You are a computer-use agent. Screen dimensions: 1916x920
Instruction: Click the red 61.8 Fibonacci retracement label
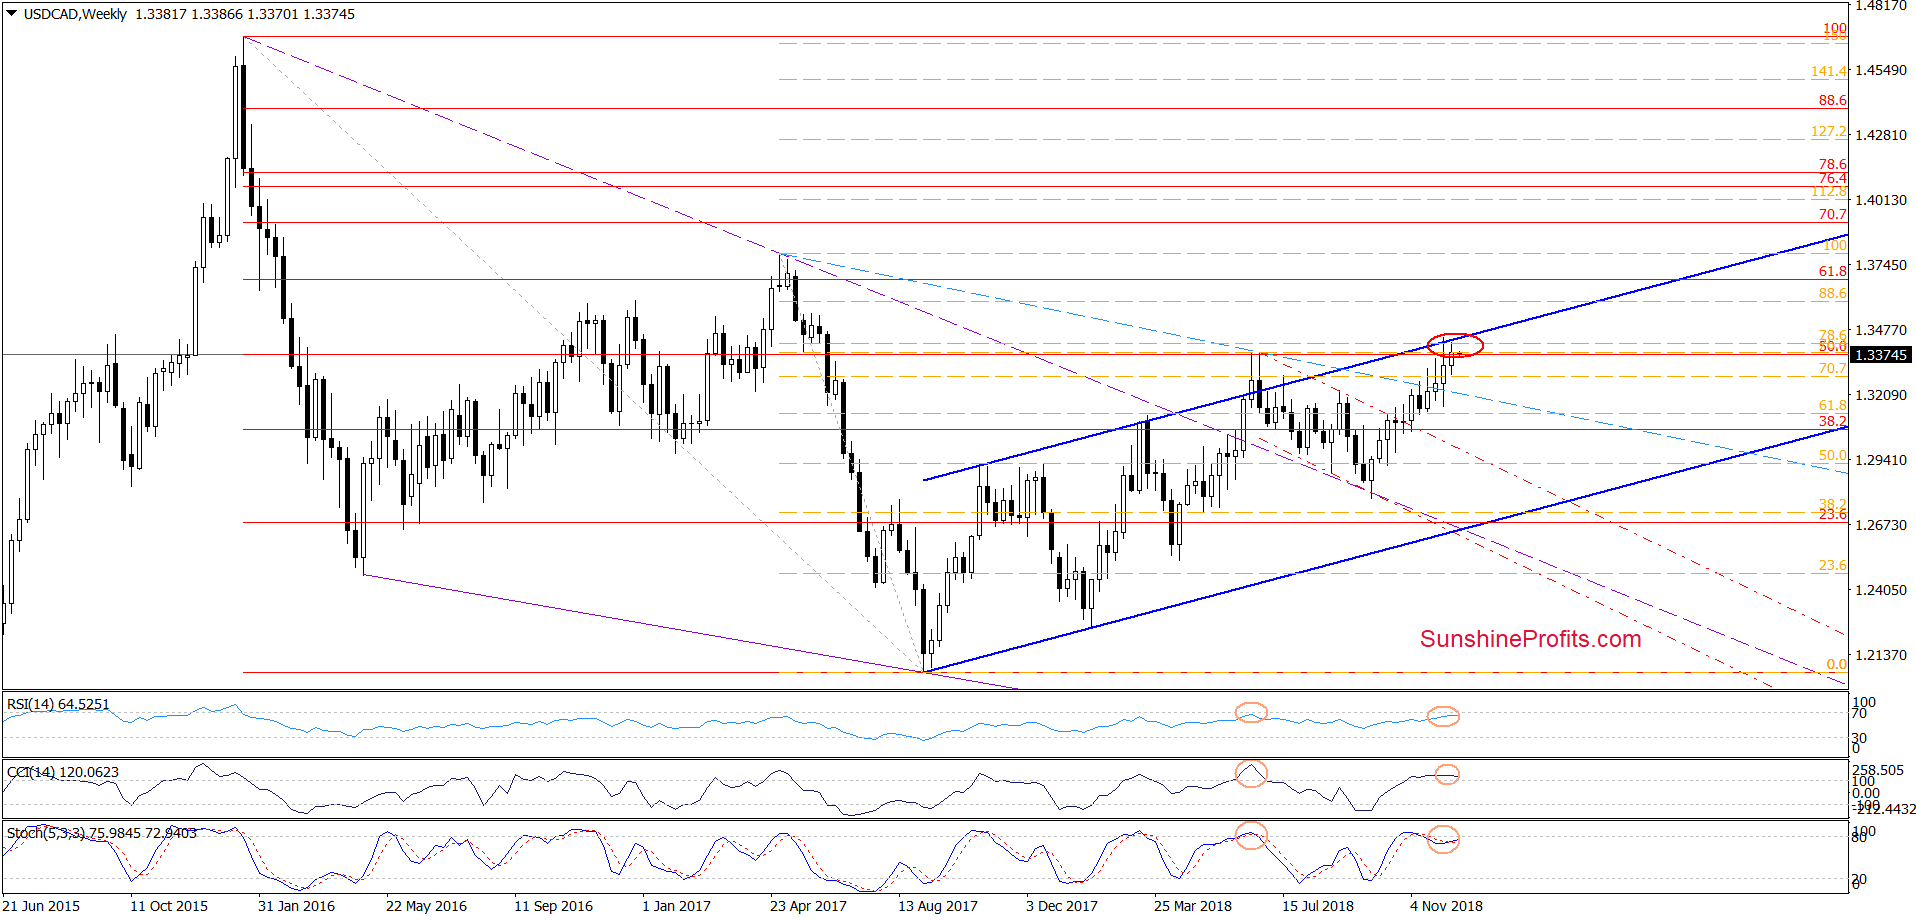tap(1833, 271)
